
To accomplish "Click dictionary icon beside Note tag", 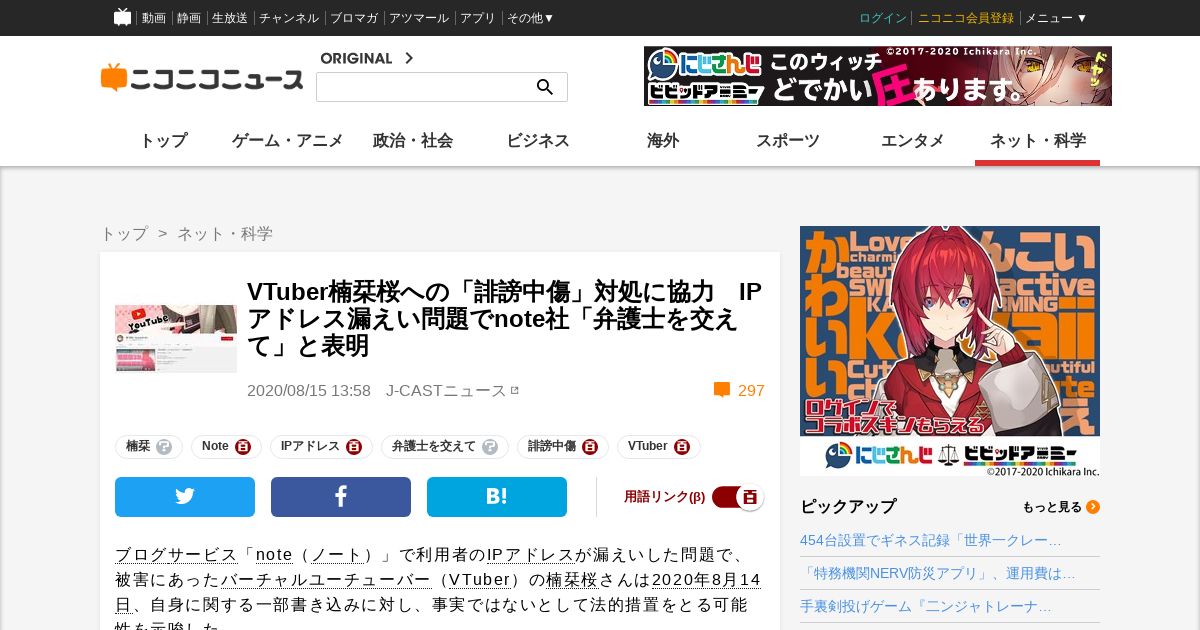I will coord(243,447).
